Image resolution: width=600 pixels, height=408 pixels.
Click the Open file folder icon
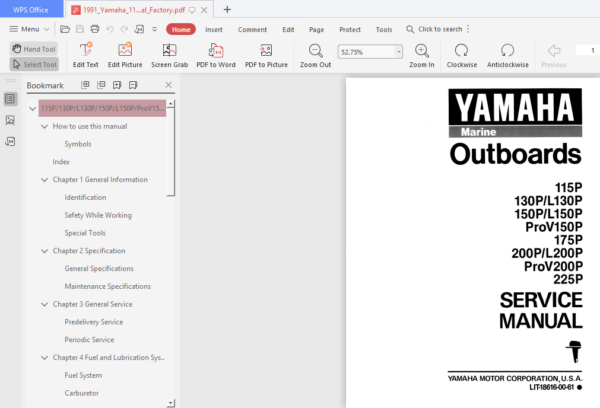click(65, 29)
